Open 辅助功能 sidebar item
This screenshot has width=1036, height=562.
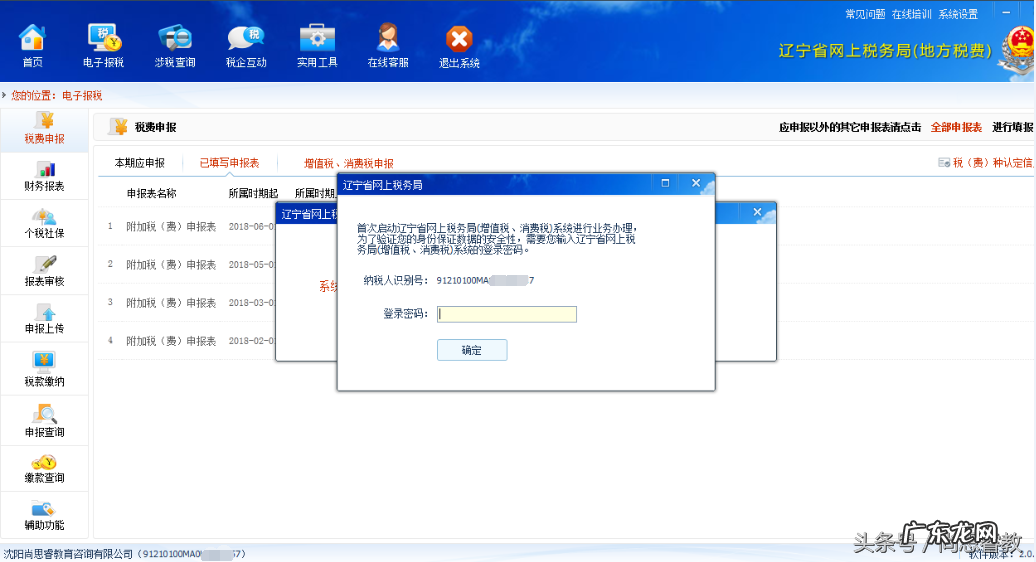pyautogui.click(x=44, y=516)
